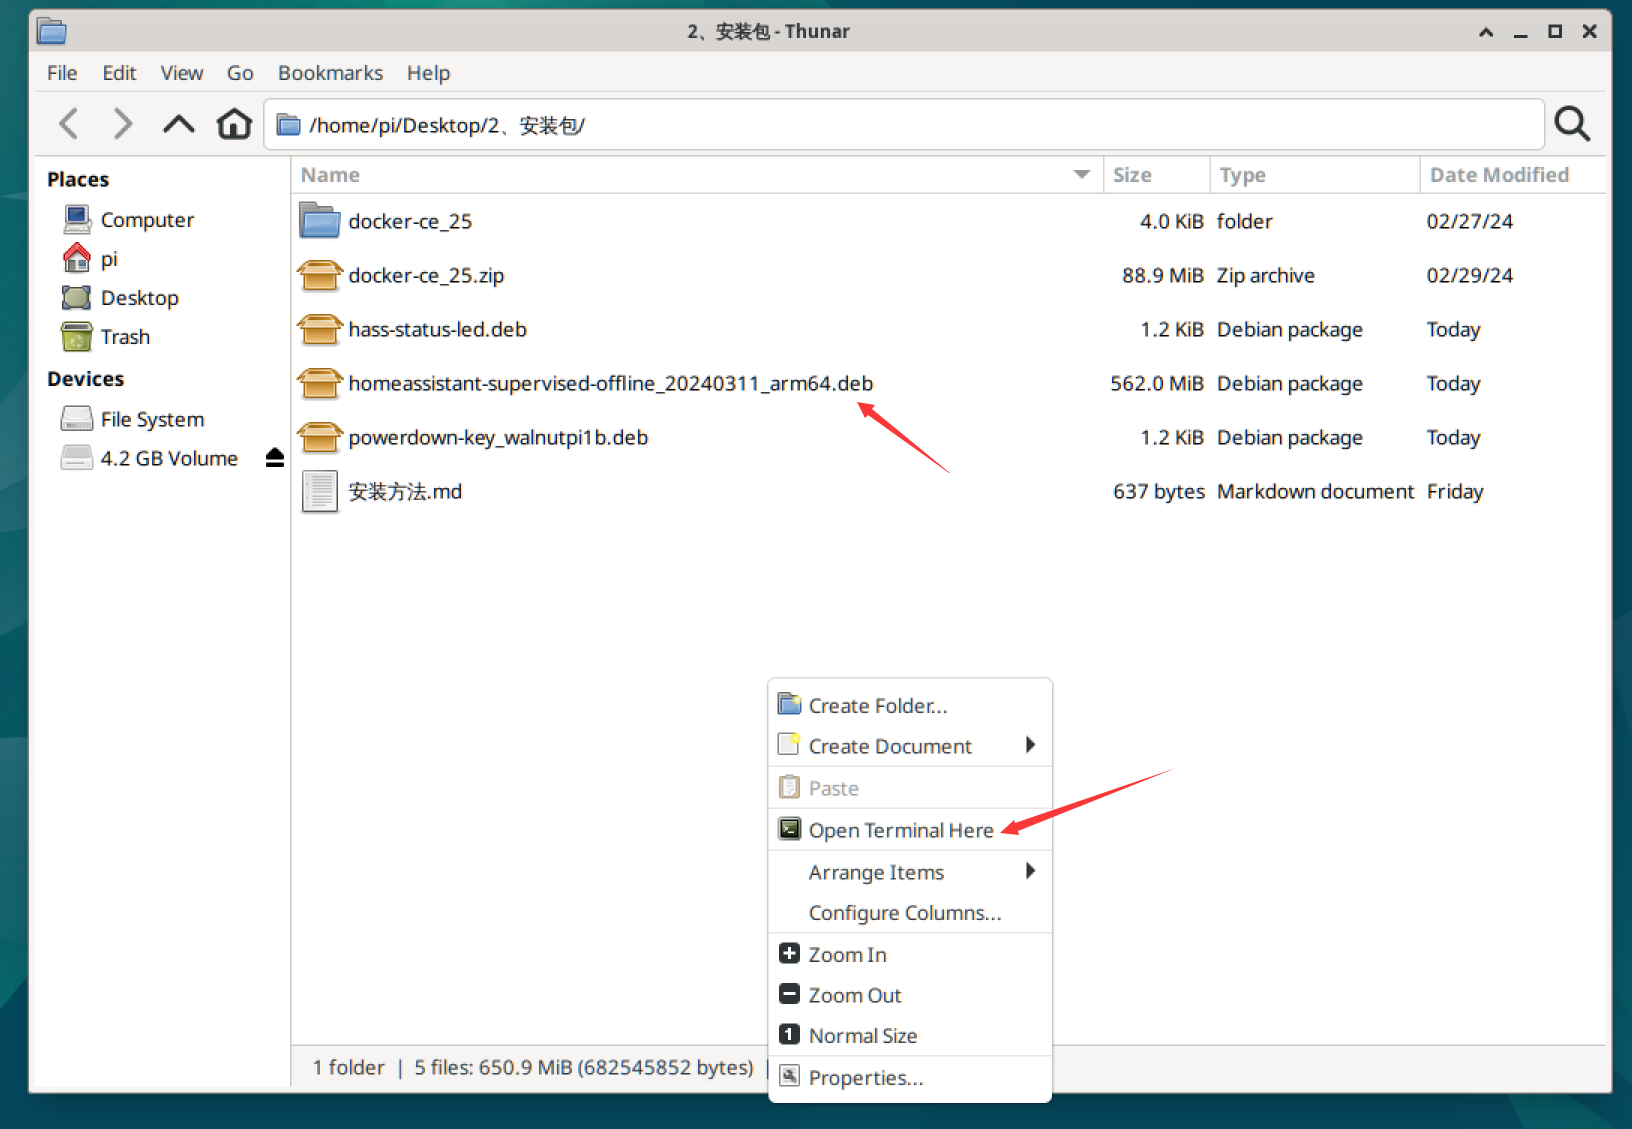
Task: Sort by the Type column header
Action: pyautogui.click(x=1314, y=174)
